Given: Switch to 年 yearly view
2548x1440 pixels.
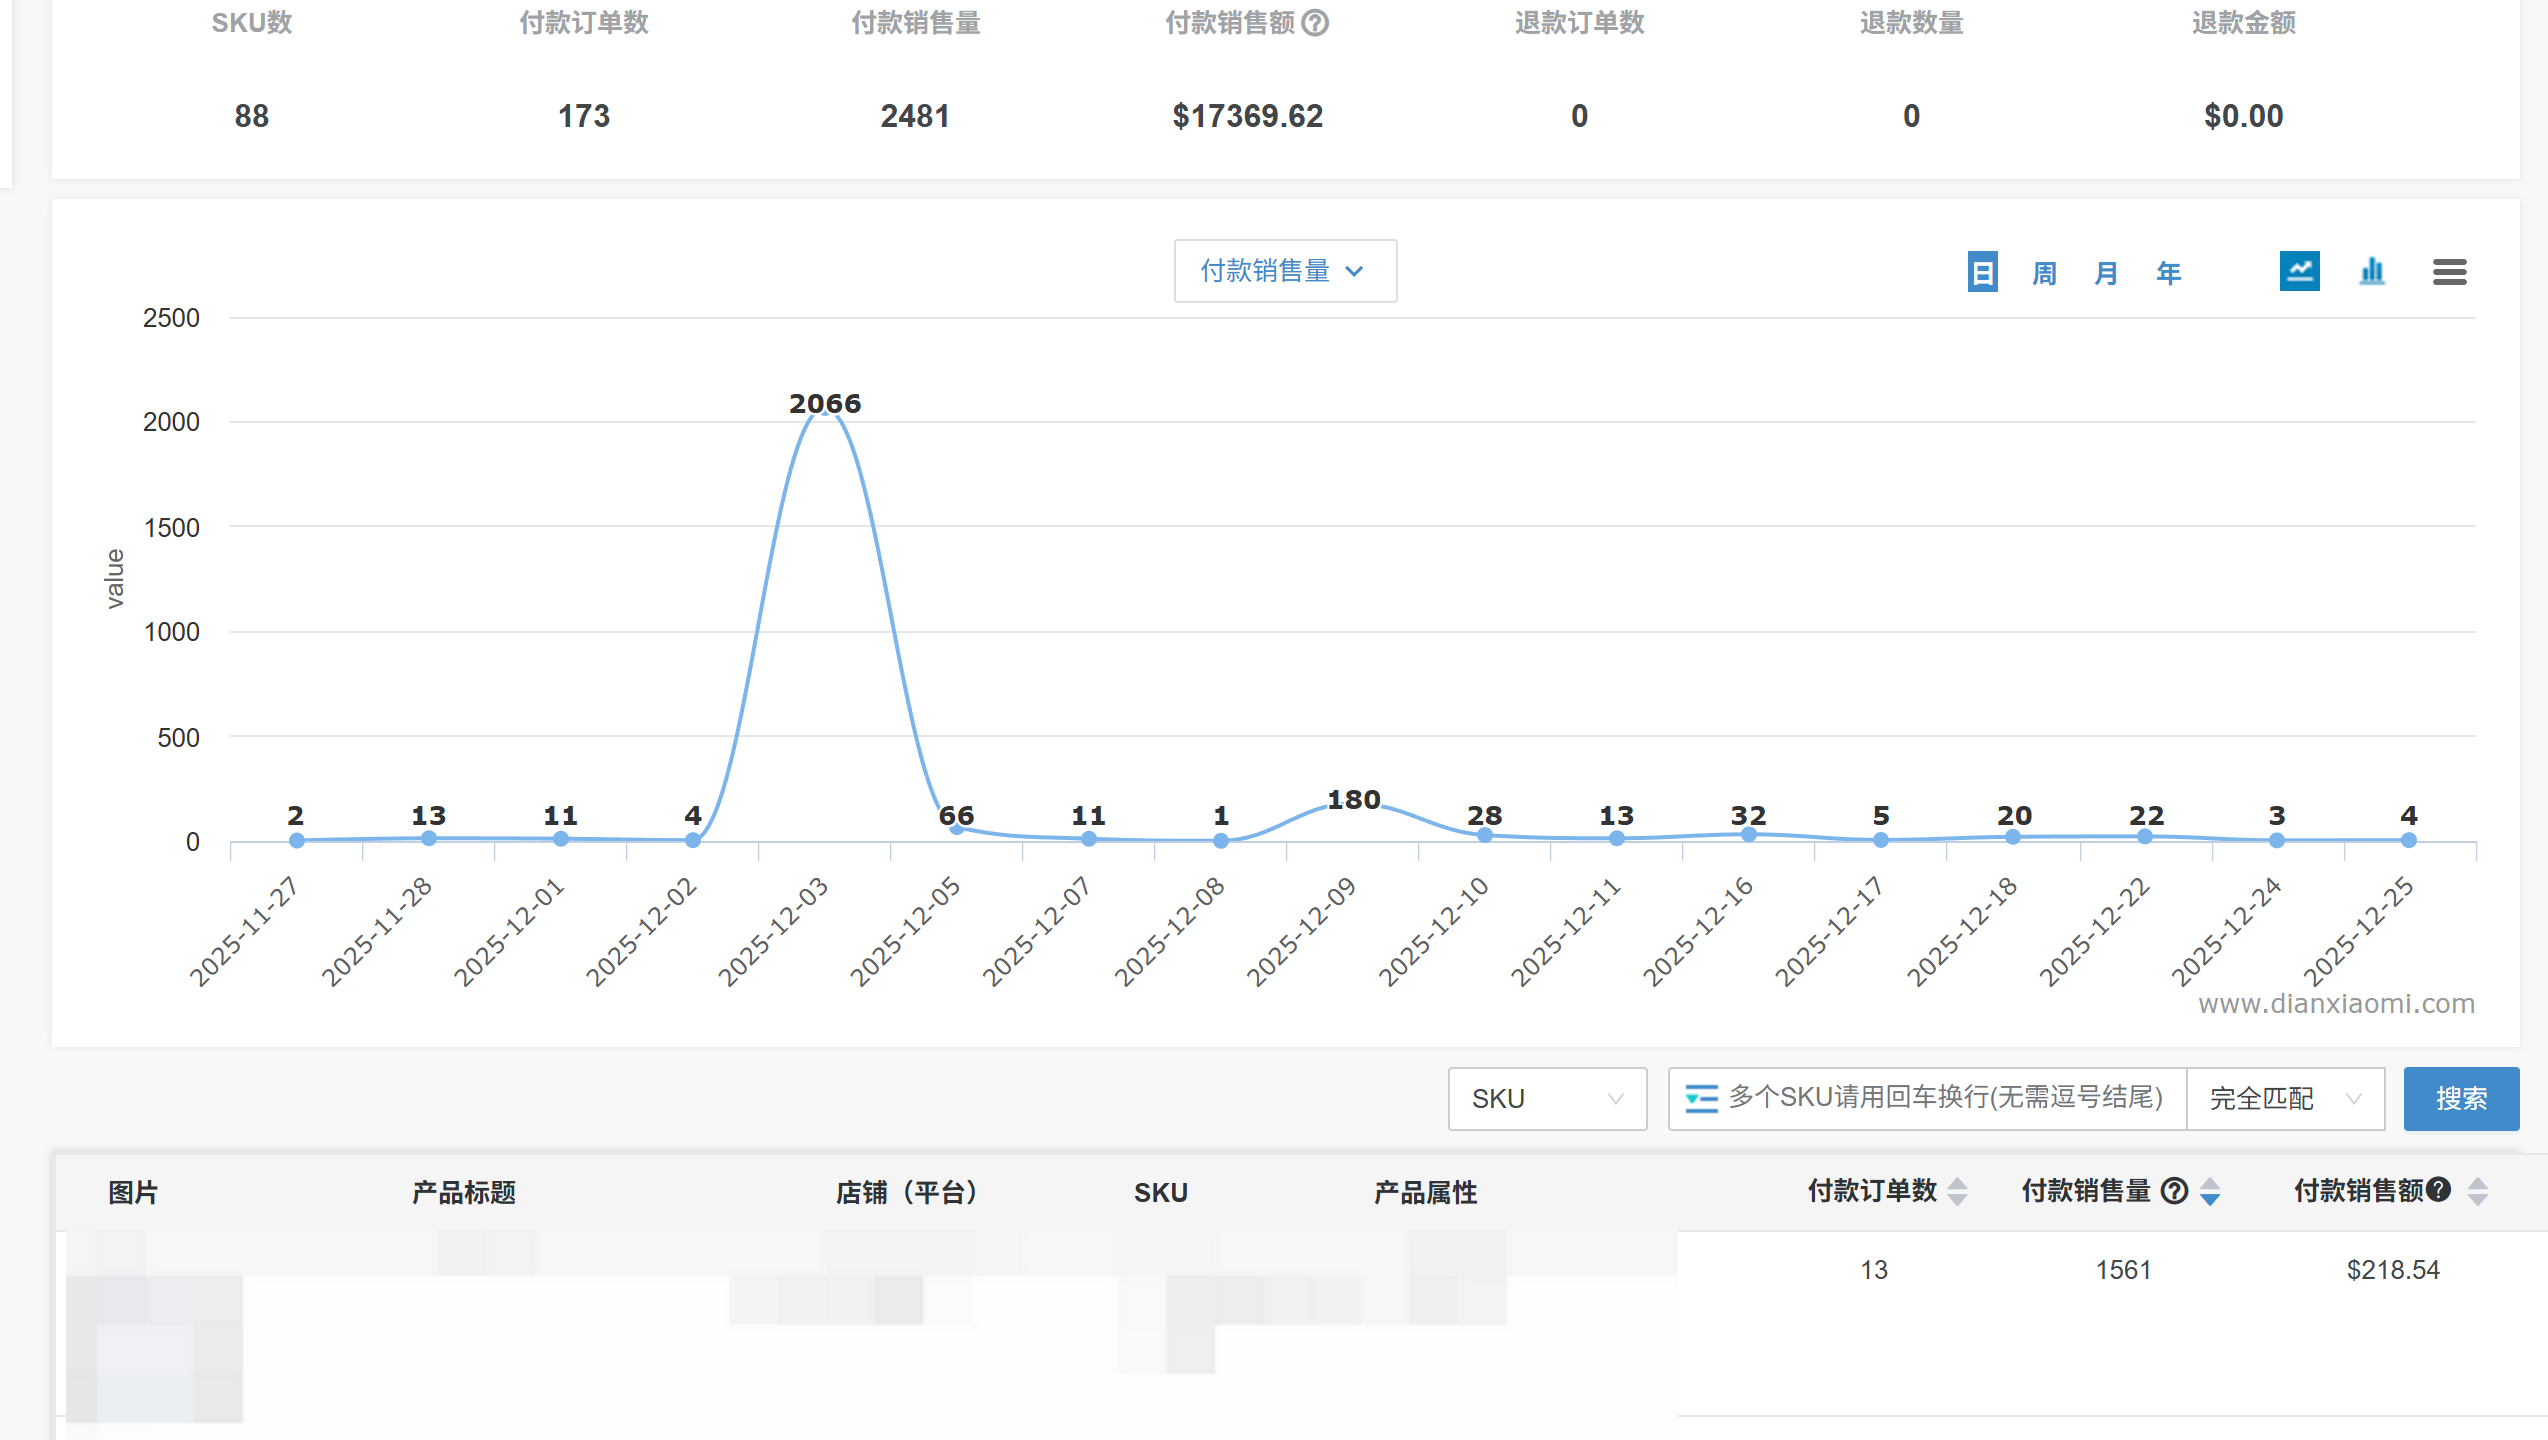Looking at the screenshot, I should (2168, 272).
